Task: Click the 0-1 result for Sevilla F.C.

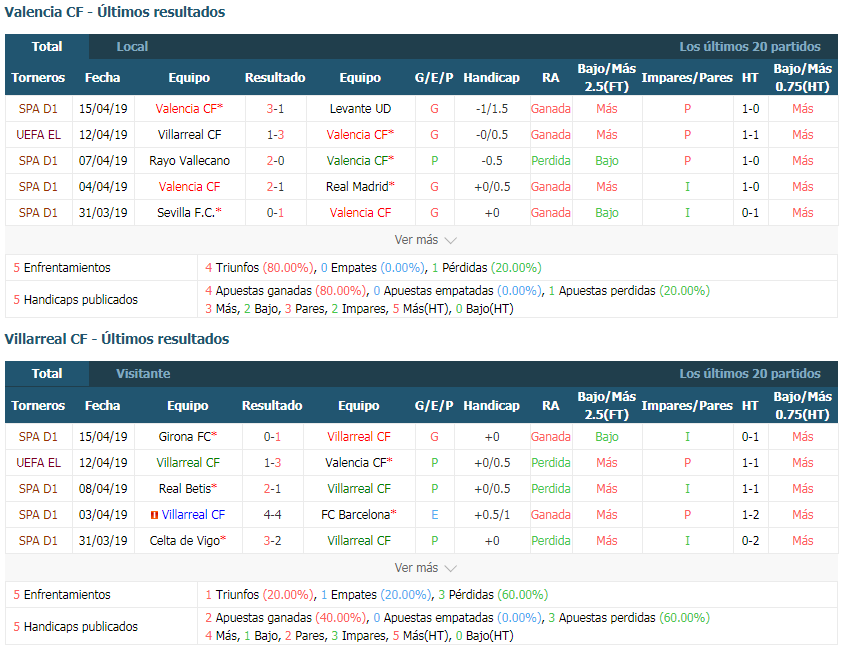Action: [275, 213]
